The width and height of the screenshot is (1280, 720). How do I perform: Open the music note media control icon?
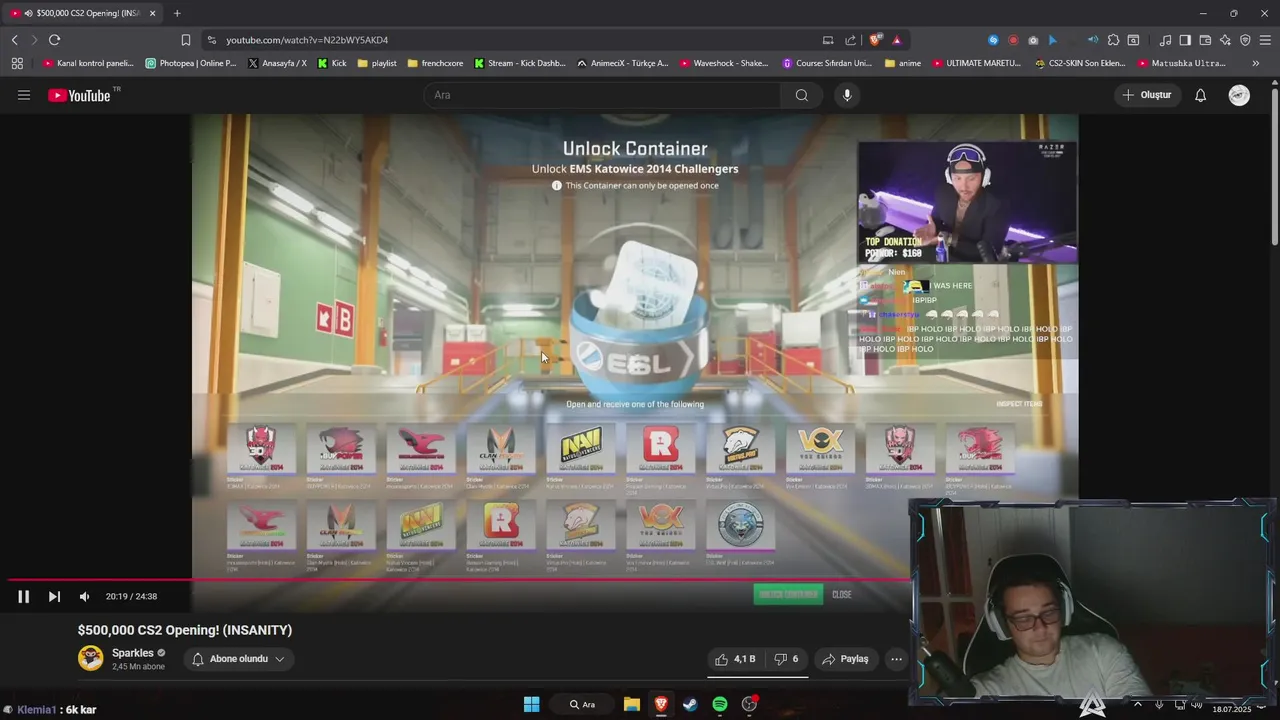[x=1165, y=40]
